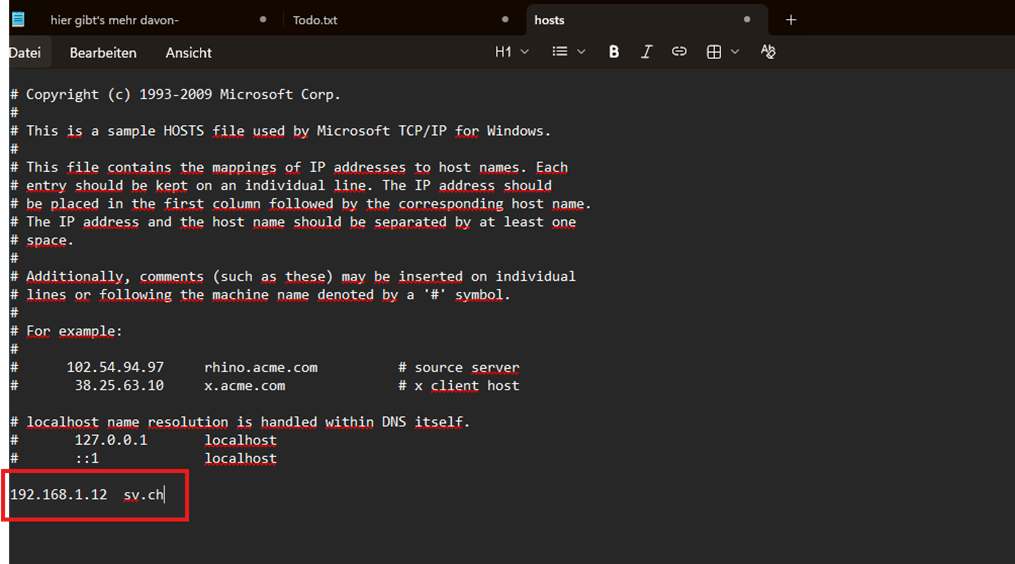The height and width of the screenshot is (564, 1015).
Task: Expand the table options chevron
Action: 735,52
